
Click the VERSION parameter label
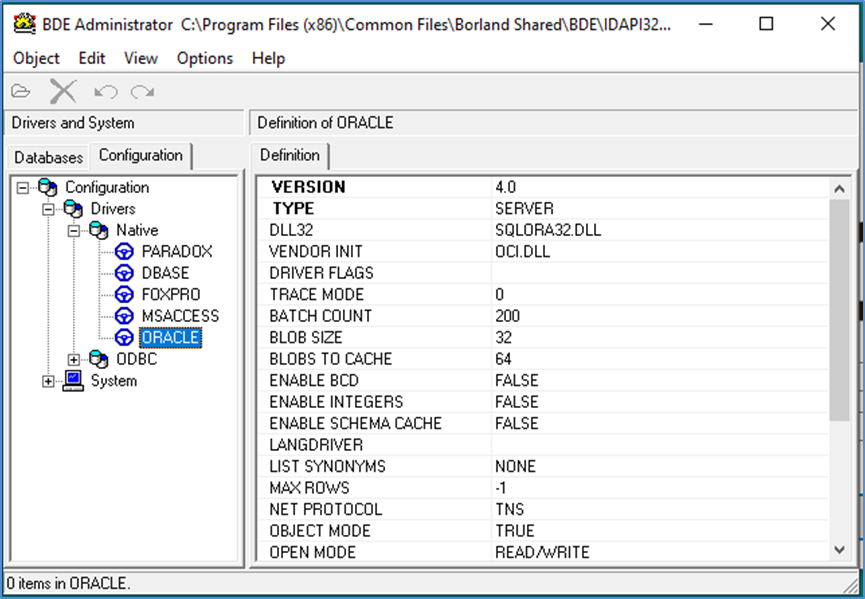pos(308,188)
